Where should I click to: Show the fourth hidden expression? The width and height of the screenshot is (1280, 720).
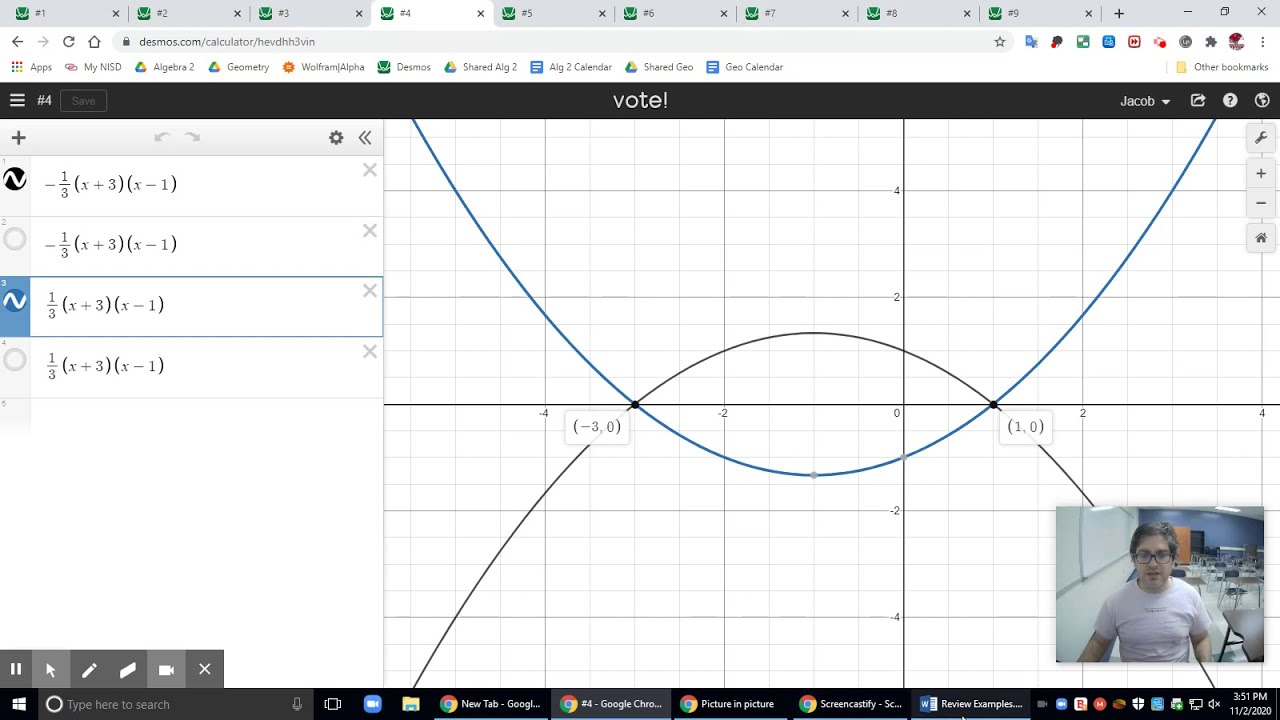click(15, 360)
